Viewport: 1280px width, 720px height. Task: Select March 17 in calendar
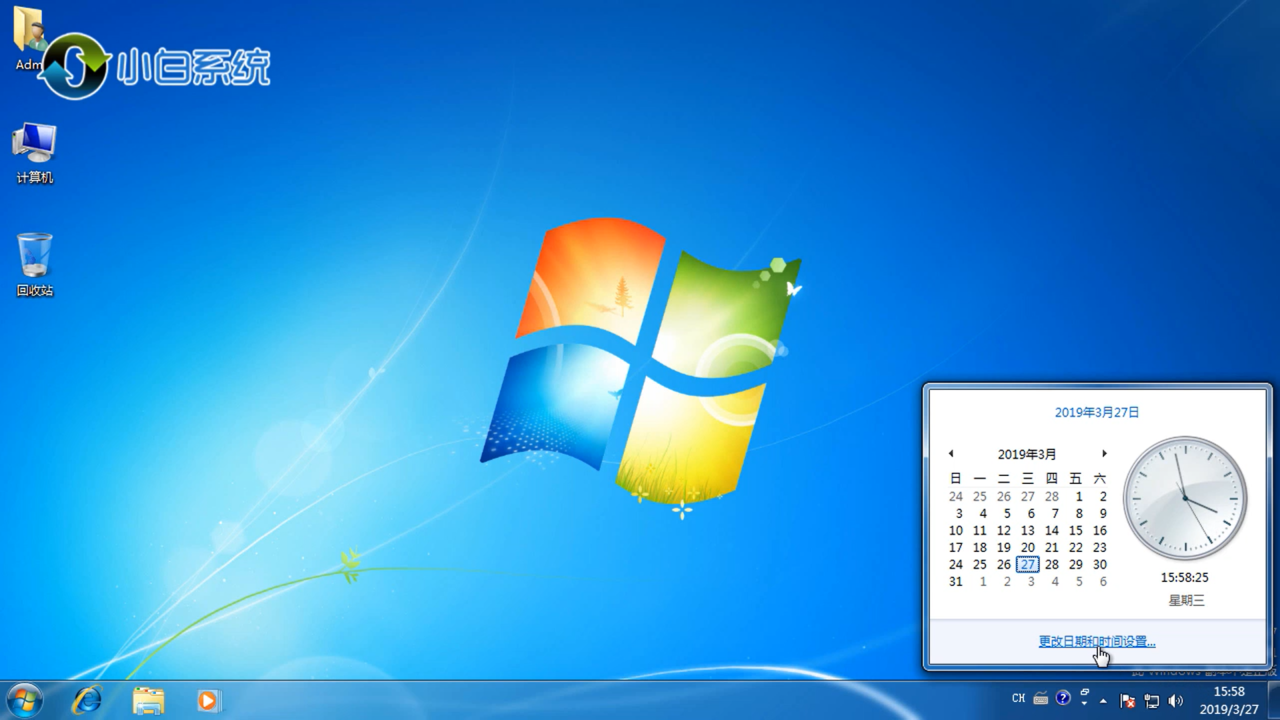point(956,547)
